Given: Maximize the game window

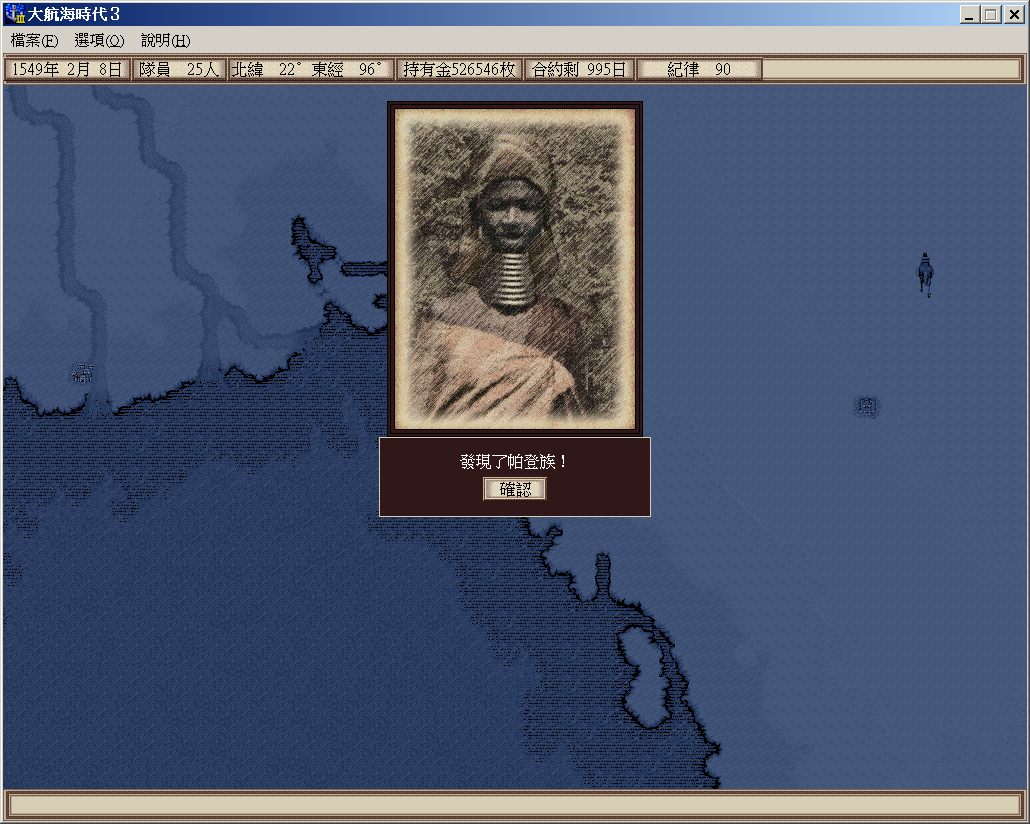Looking at the screenshot, I should [x=990, y=14].
